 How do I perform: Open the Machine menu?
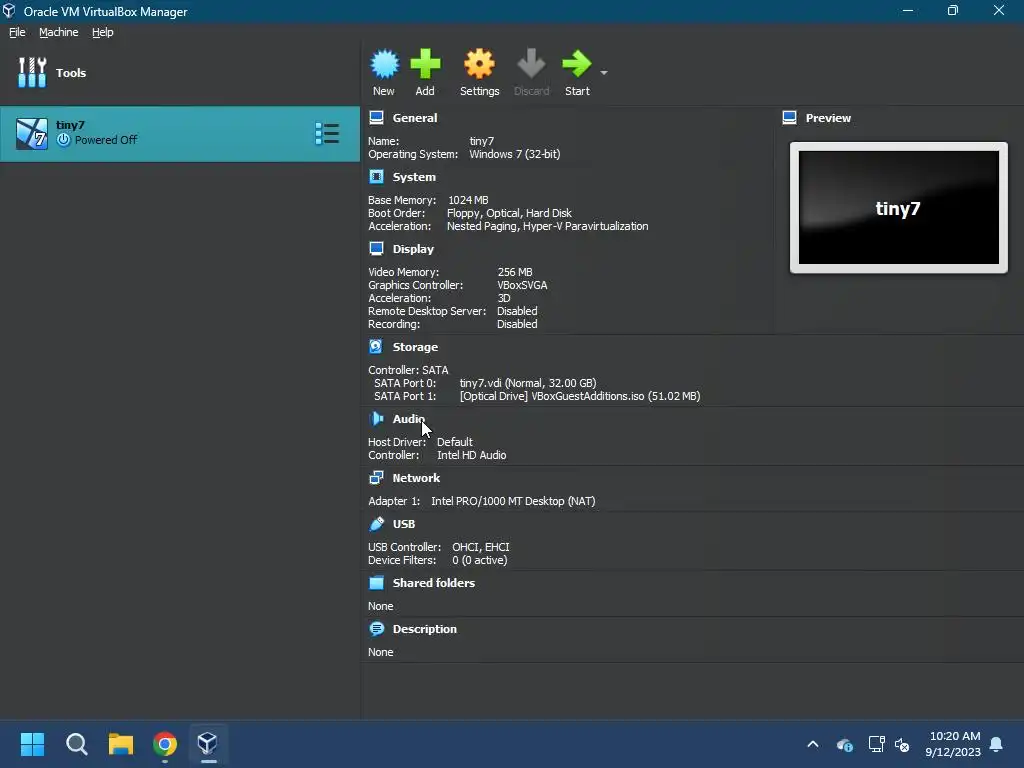tap(59, 32)
